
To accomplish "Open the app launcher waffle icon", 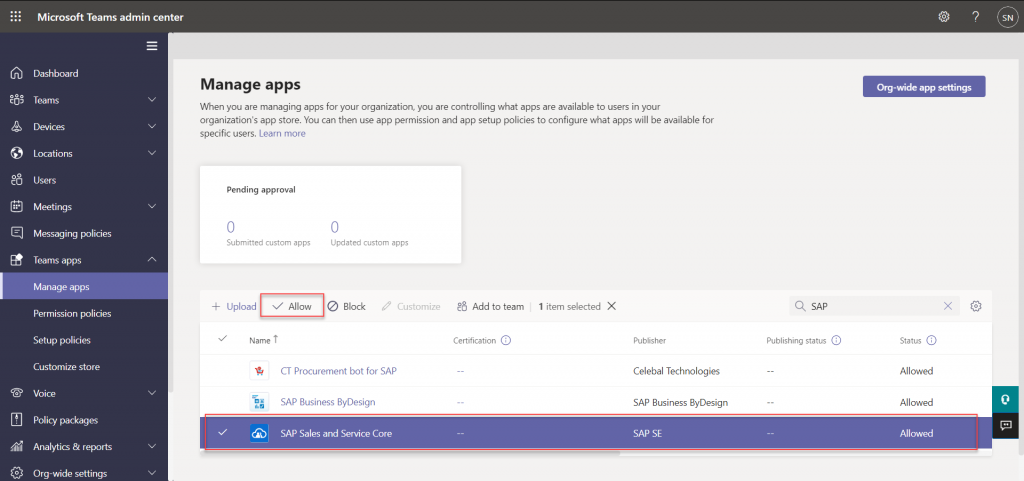I will click(16, 17).
